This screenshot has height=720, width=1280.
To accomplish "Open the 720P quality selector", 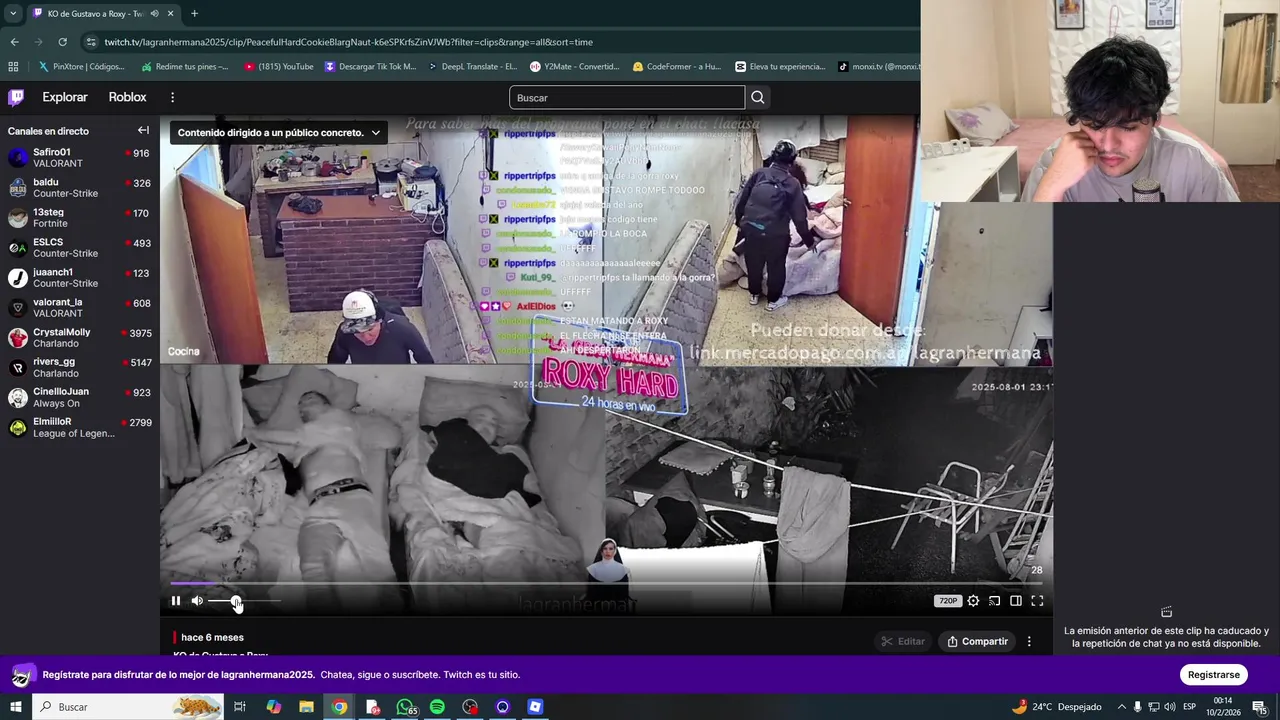I will click(947, 601).
